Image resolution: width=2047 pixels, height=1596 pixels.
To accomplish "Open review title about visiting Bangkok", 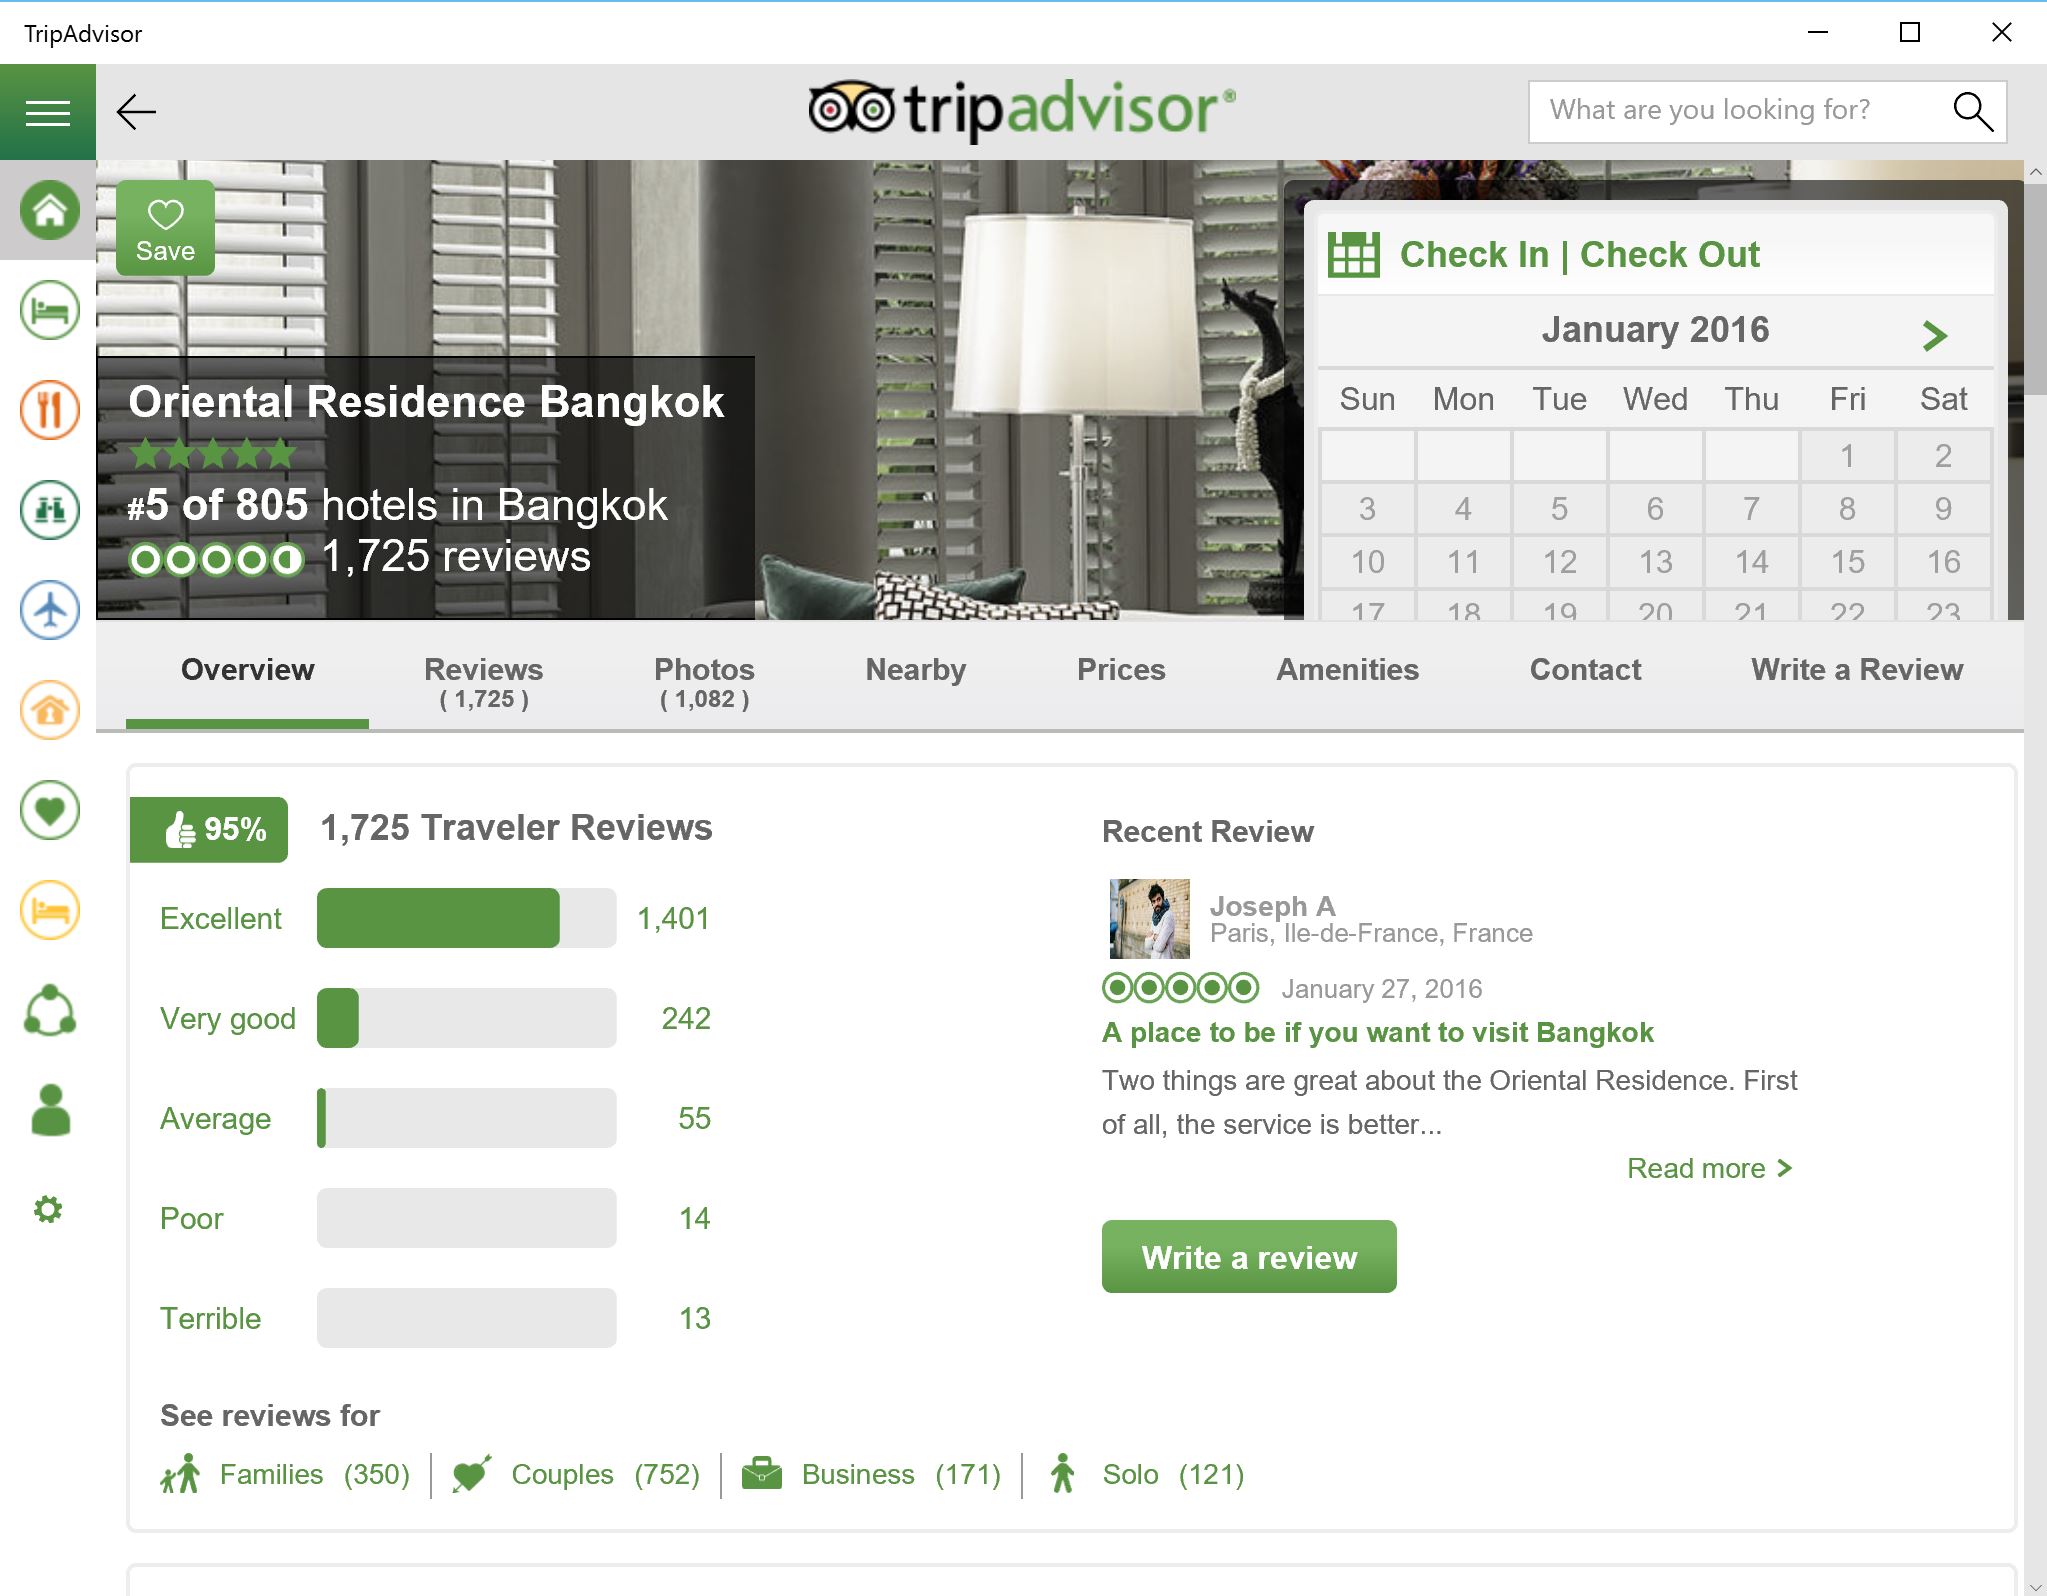I will pos(1377,1033).
